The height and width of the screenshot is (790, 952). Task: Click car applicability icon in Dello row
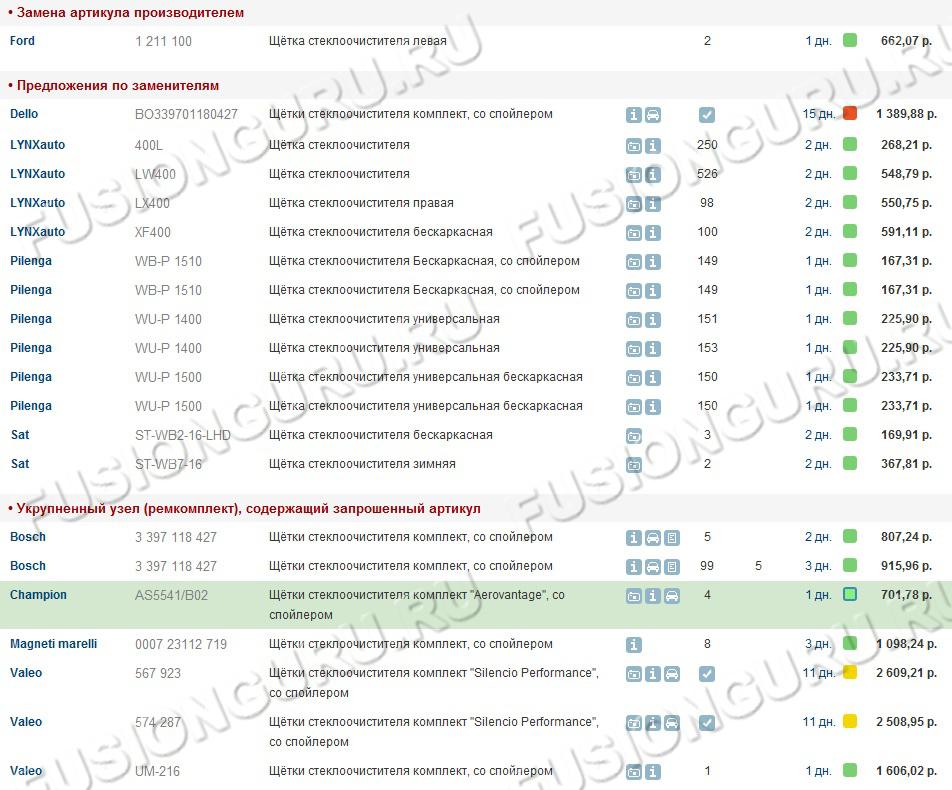[653, 115]
